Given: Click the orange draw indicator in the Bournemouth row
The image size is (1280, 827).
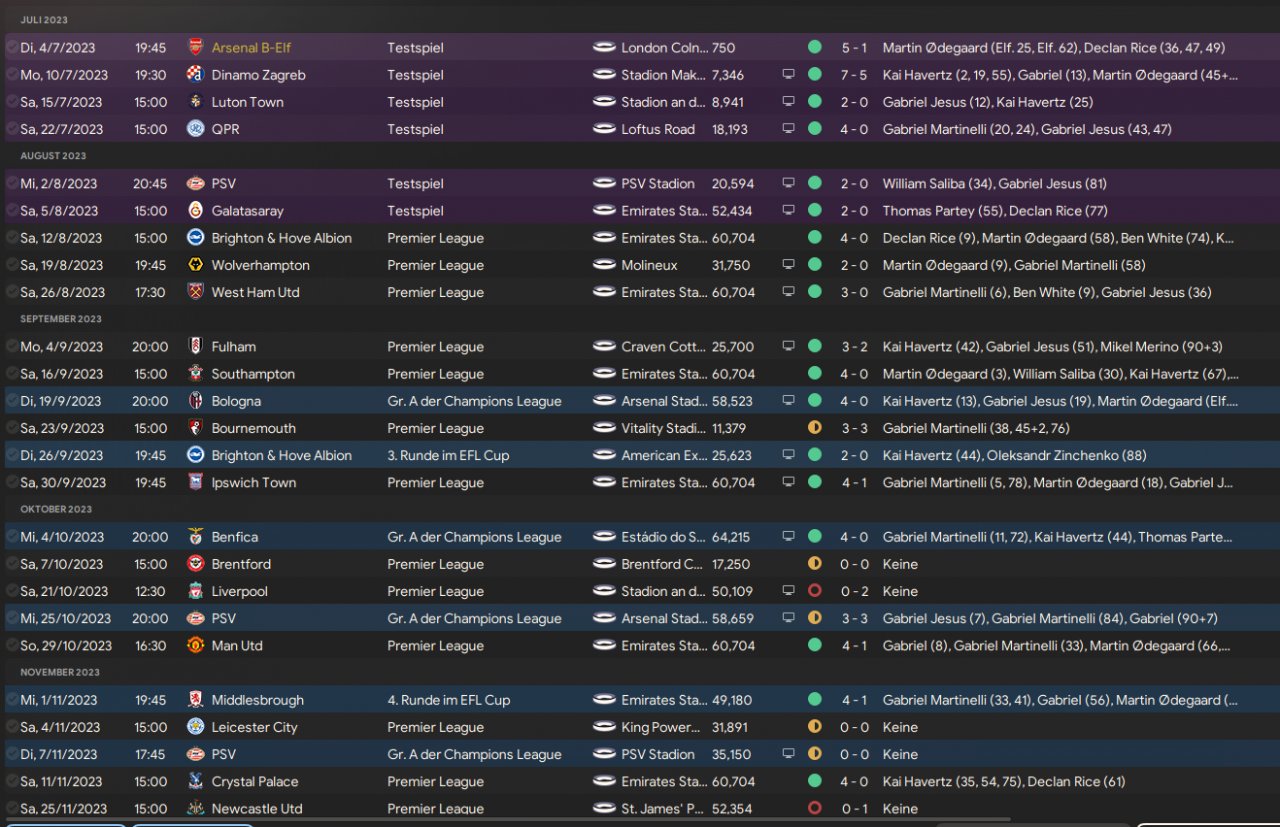Looking at the screenshot, I should (x=815, y=428).
